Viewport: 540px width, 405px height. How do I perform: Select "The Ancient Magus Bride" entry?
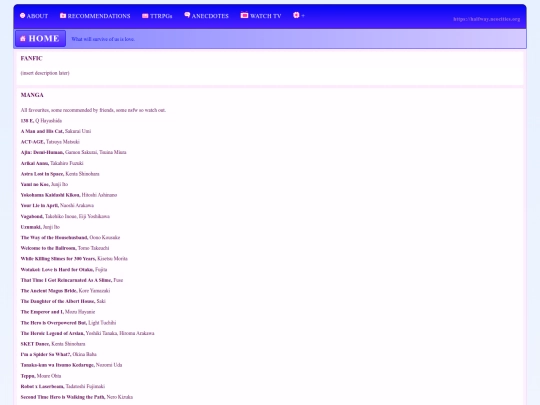65,291
